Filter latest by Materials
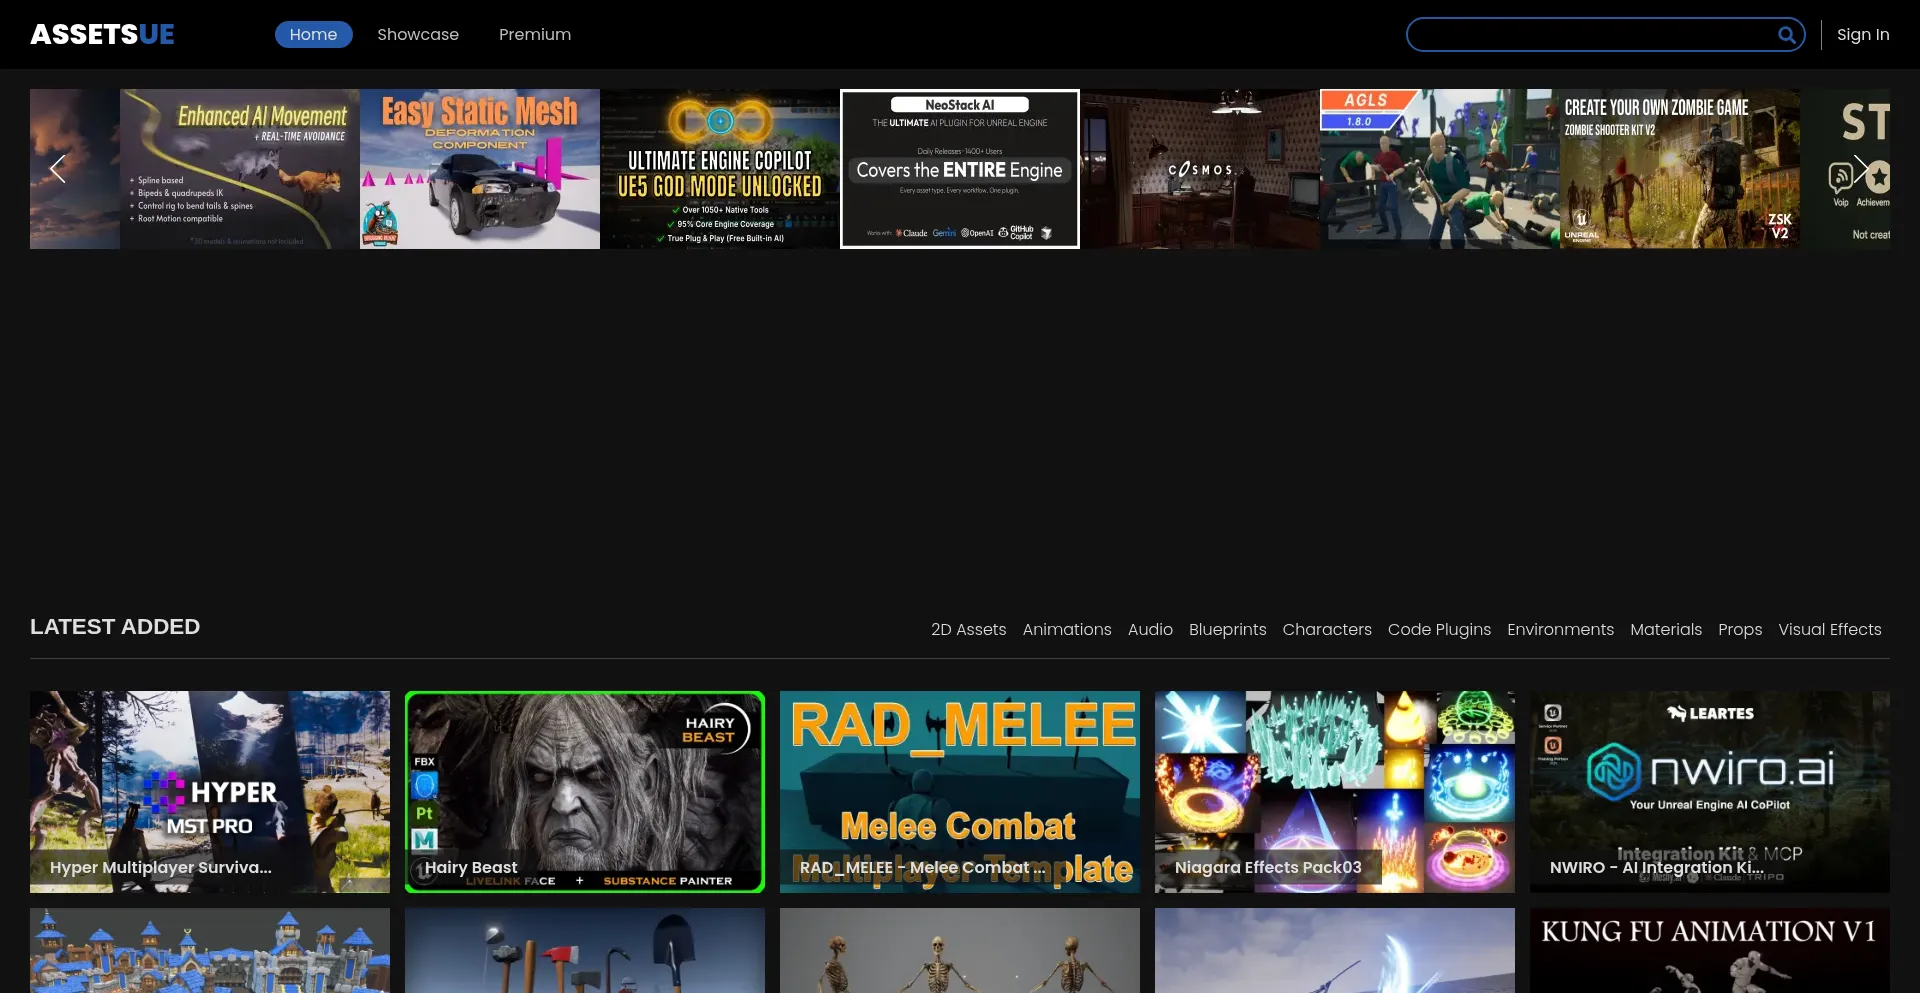Image resolution: width=1920 pixels, height=993 pixels. point(1666,630)
